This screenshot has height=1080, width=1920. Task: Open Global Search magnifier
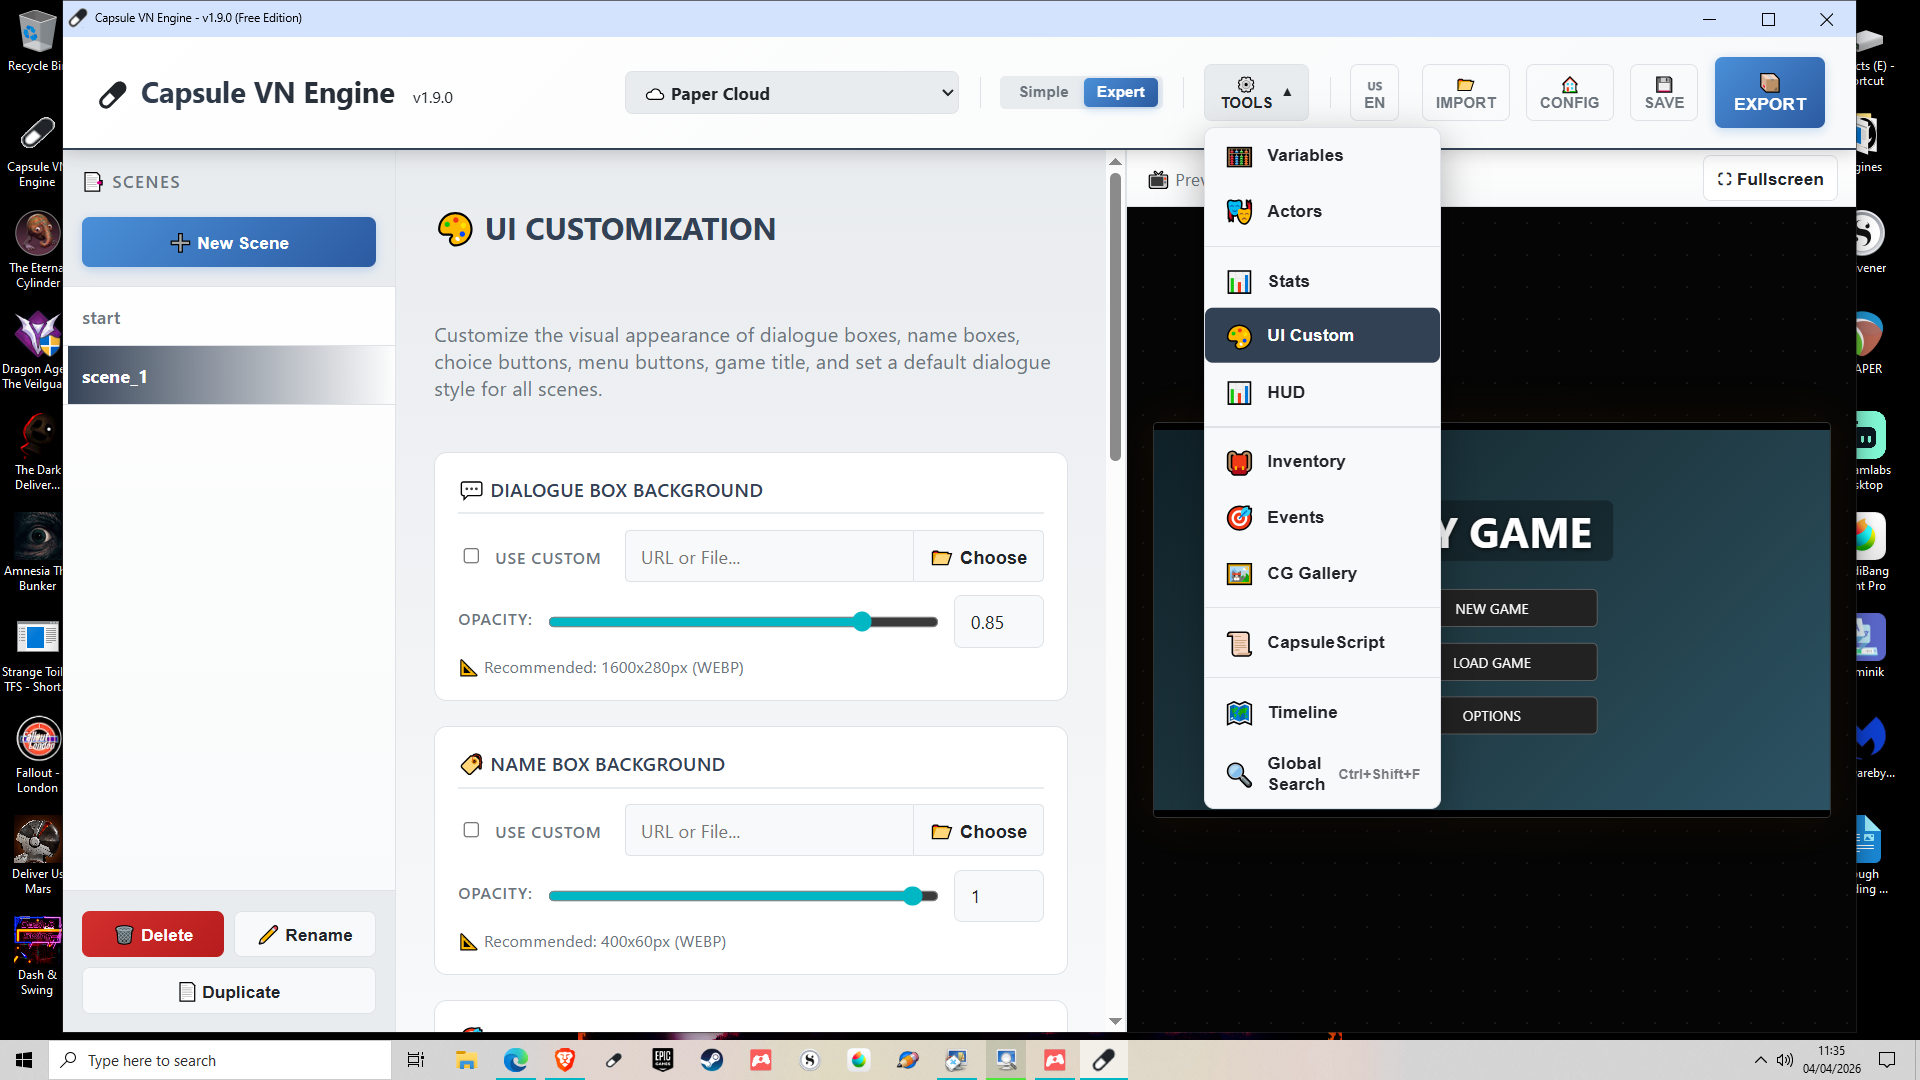point(1239,774)
